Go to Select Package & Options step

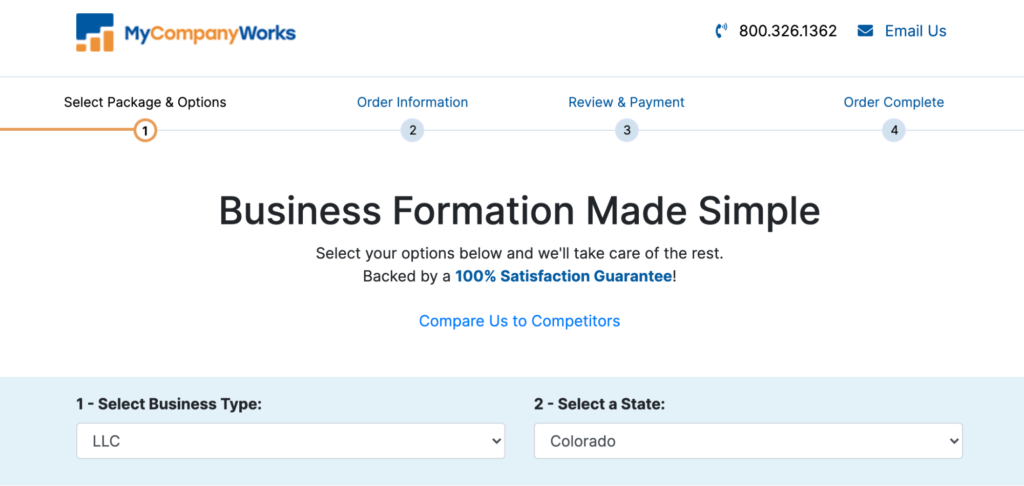[145, 103]
